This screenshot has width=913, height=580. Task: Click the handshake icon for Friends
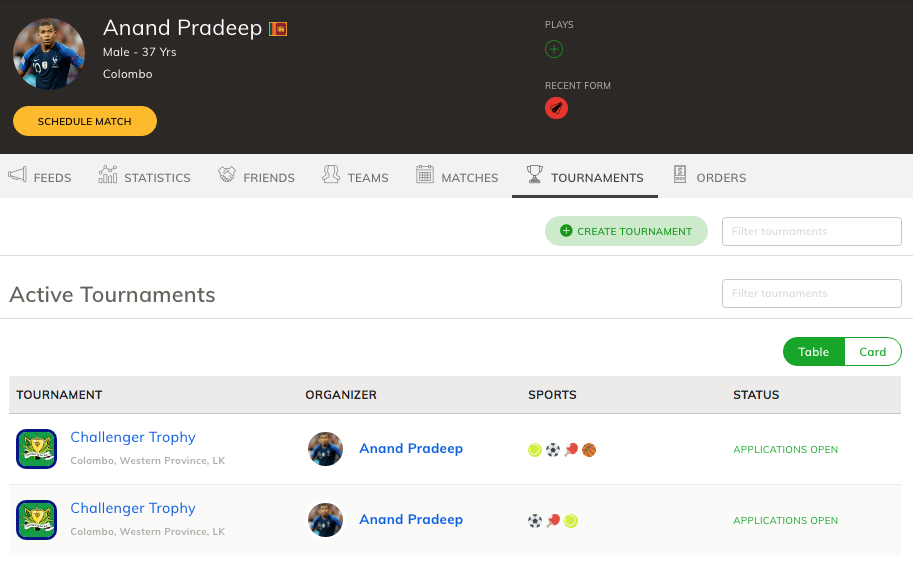click(x=227, y=174)
